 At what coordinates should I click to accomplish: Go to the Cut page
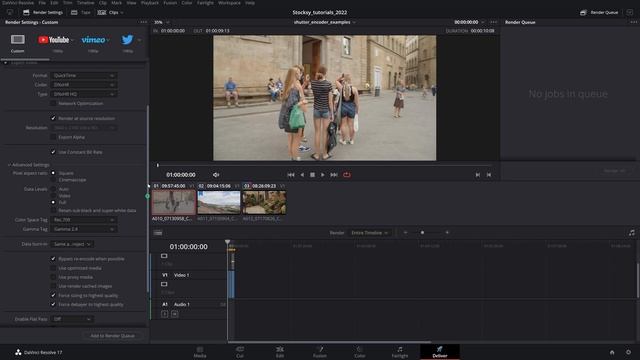(x=240, y=352)
